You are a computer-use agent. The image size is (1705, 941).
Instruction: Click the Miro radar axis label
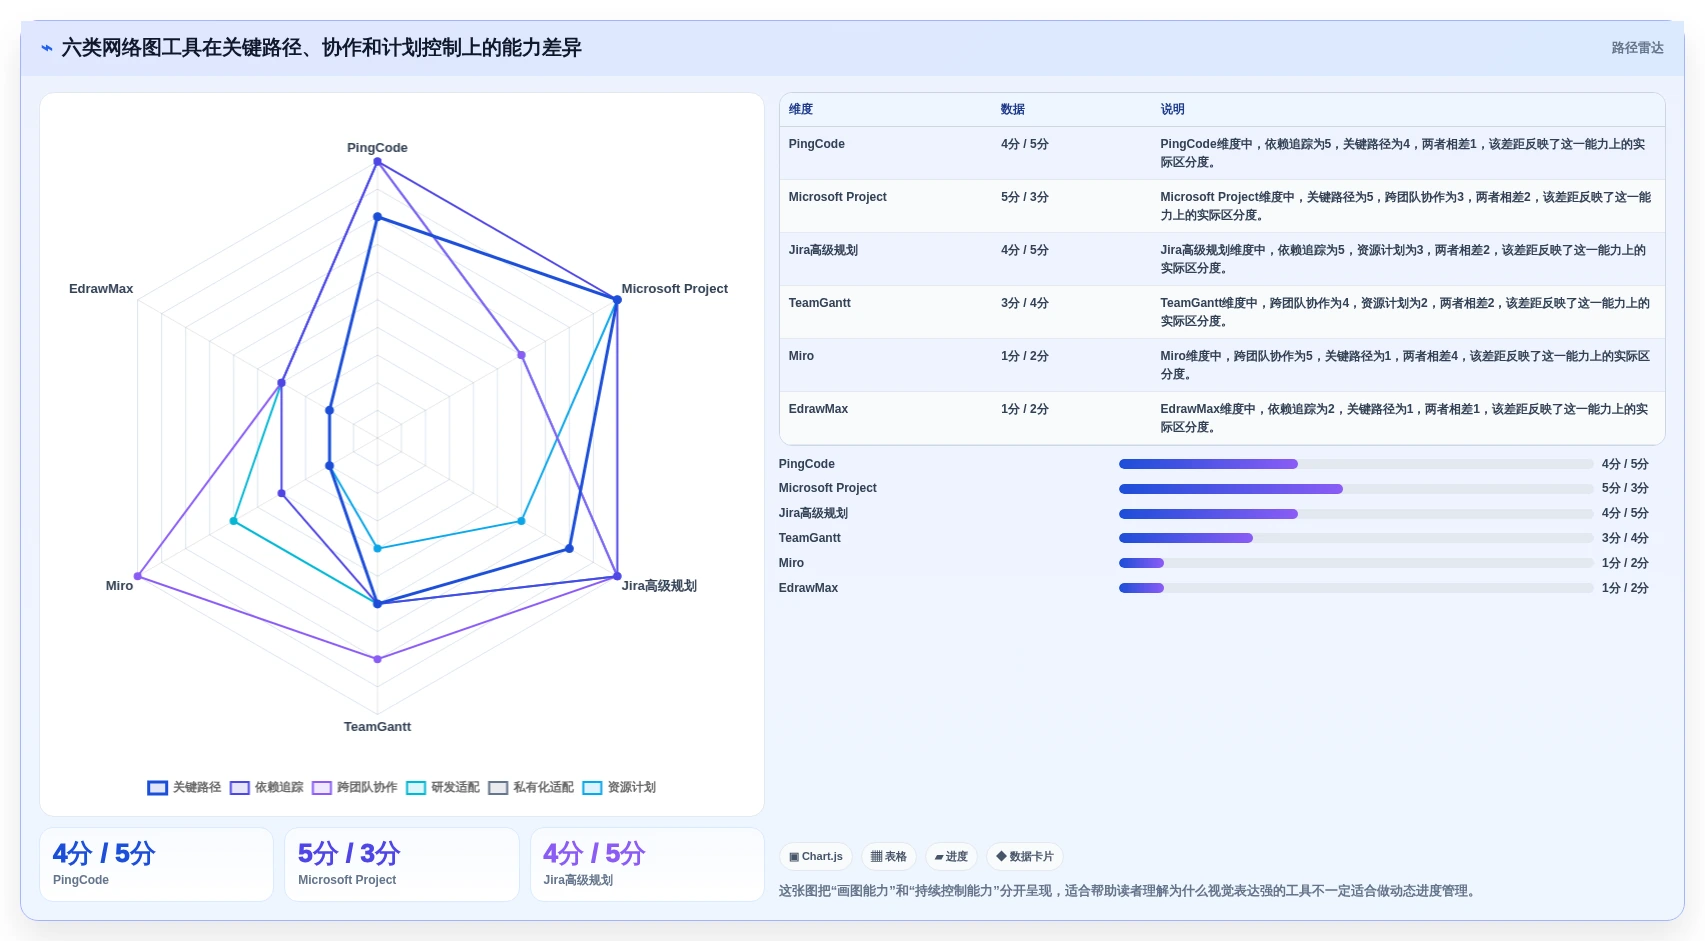[119, 585]
